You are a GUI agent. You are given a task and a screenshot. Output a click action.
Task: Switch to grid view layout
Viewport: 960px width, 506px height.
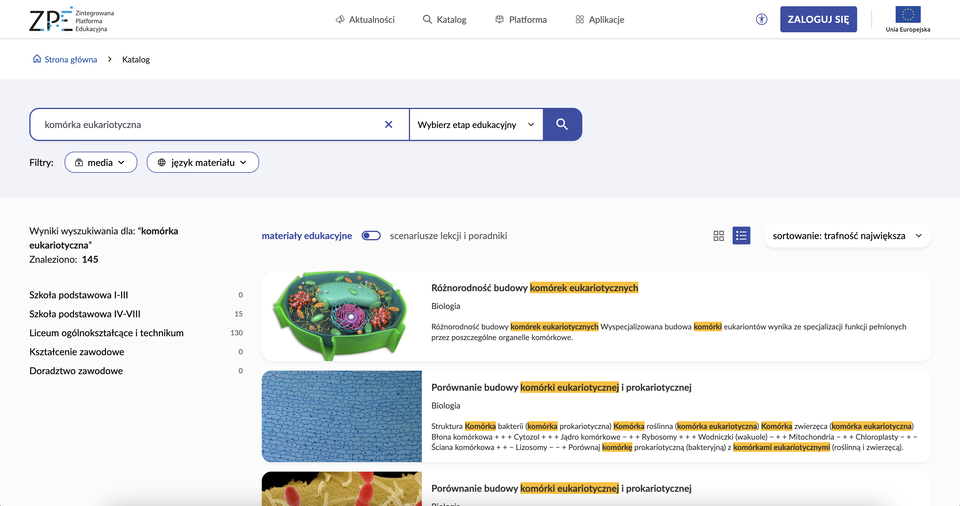718,236
